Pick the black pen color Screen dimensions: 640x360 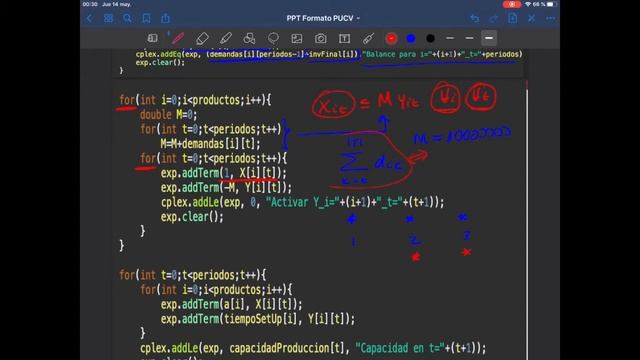pyautogui.click(x=430, y=38)
